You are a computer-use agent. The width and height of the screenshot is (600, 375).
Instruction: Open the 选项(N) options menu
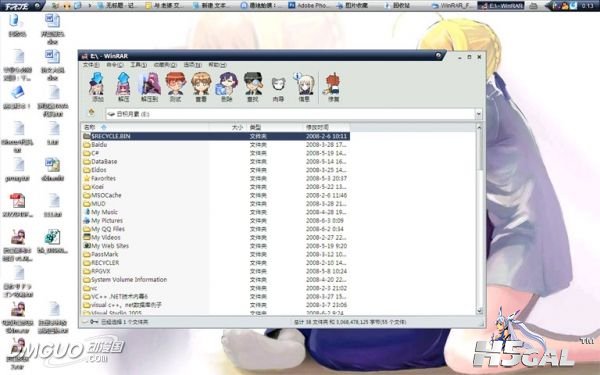[192, 65]
